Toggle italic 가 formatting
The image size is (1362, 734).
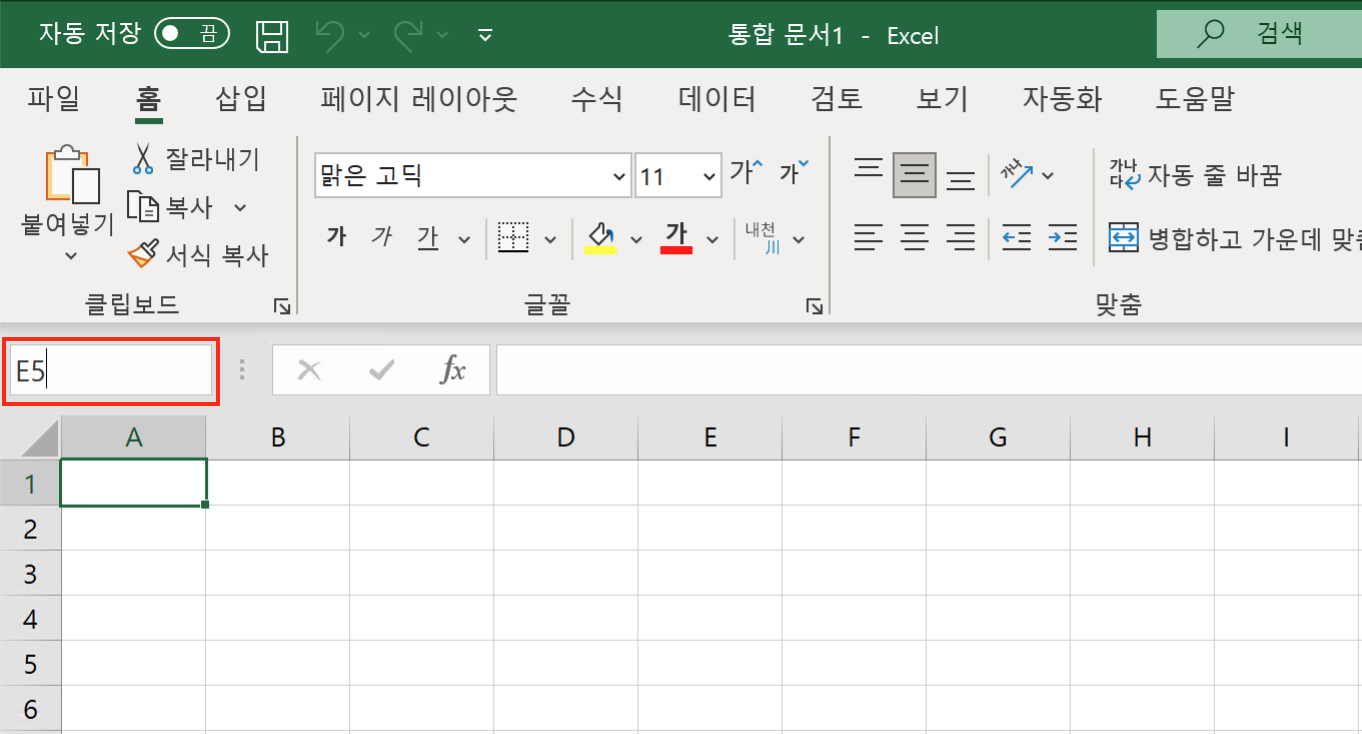coord(381,238)
